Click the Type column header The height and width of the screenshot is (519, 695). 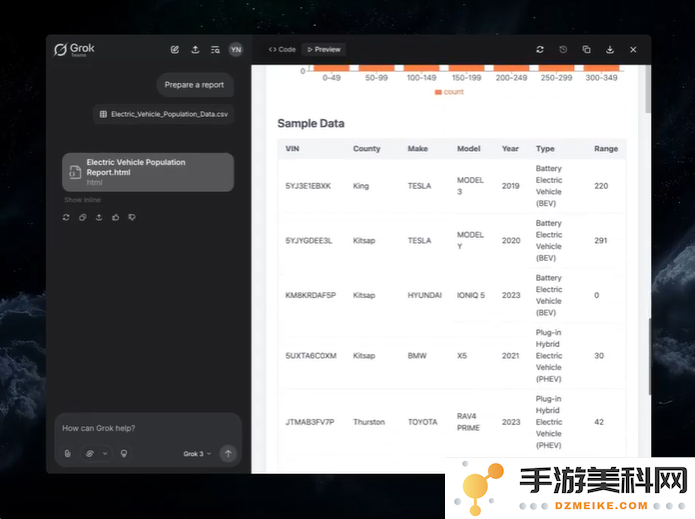point(545,148)
